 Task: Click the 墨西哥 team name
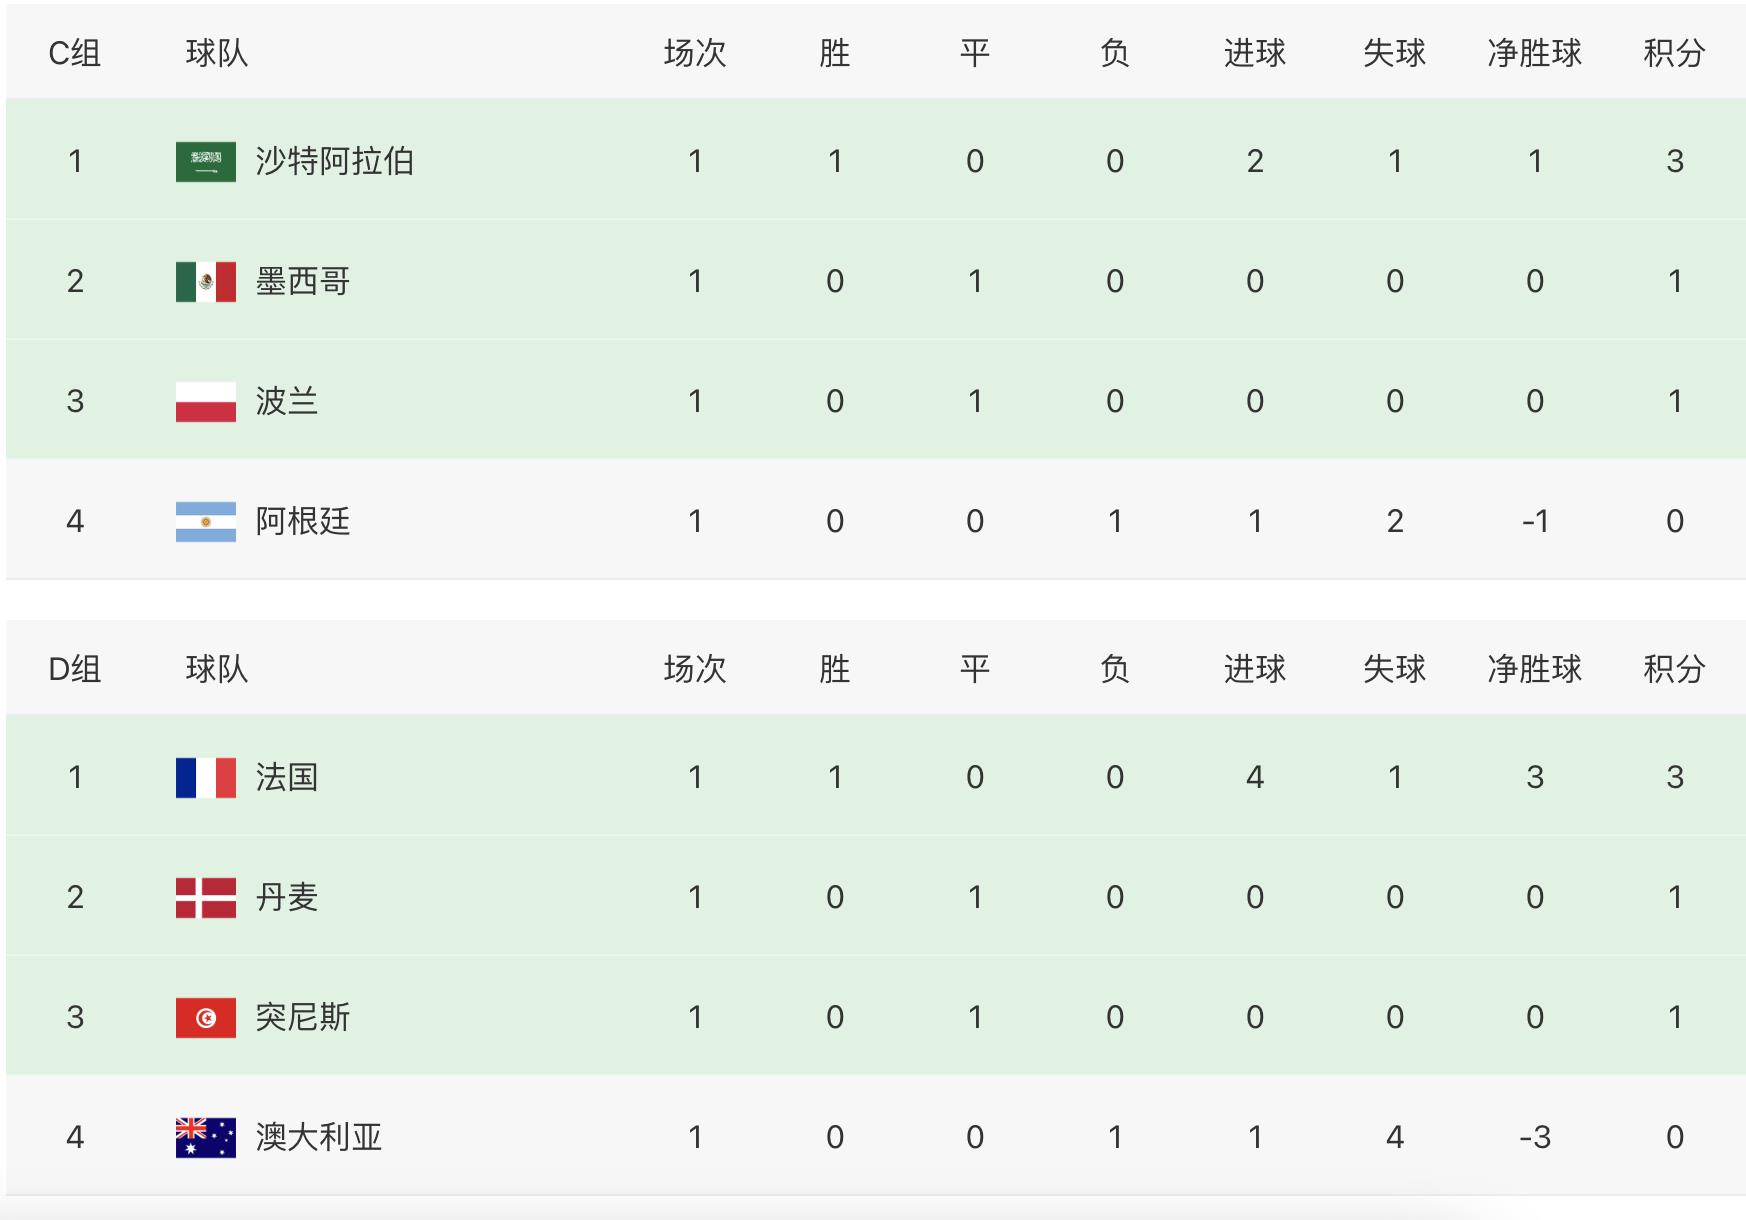[302, 281]
